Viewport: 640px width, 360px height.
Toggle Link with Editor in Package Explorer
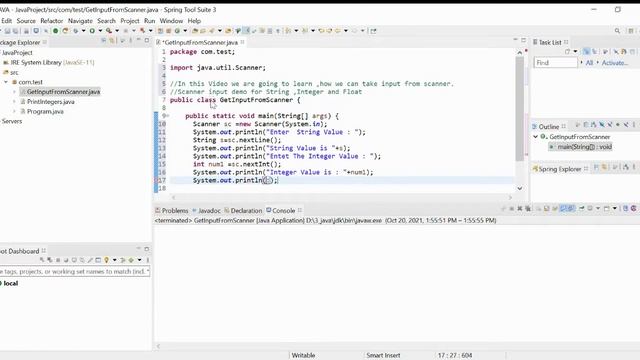(x=111, y=40)
